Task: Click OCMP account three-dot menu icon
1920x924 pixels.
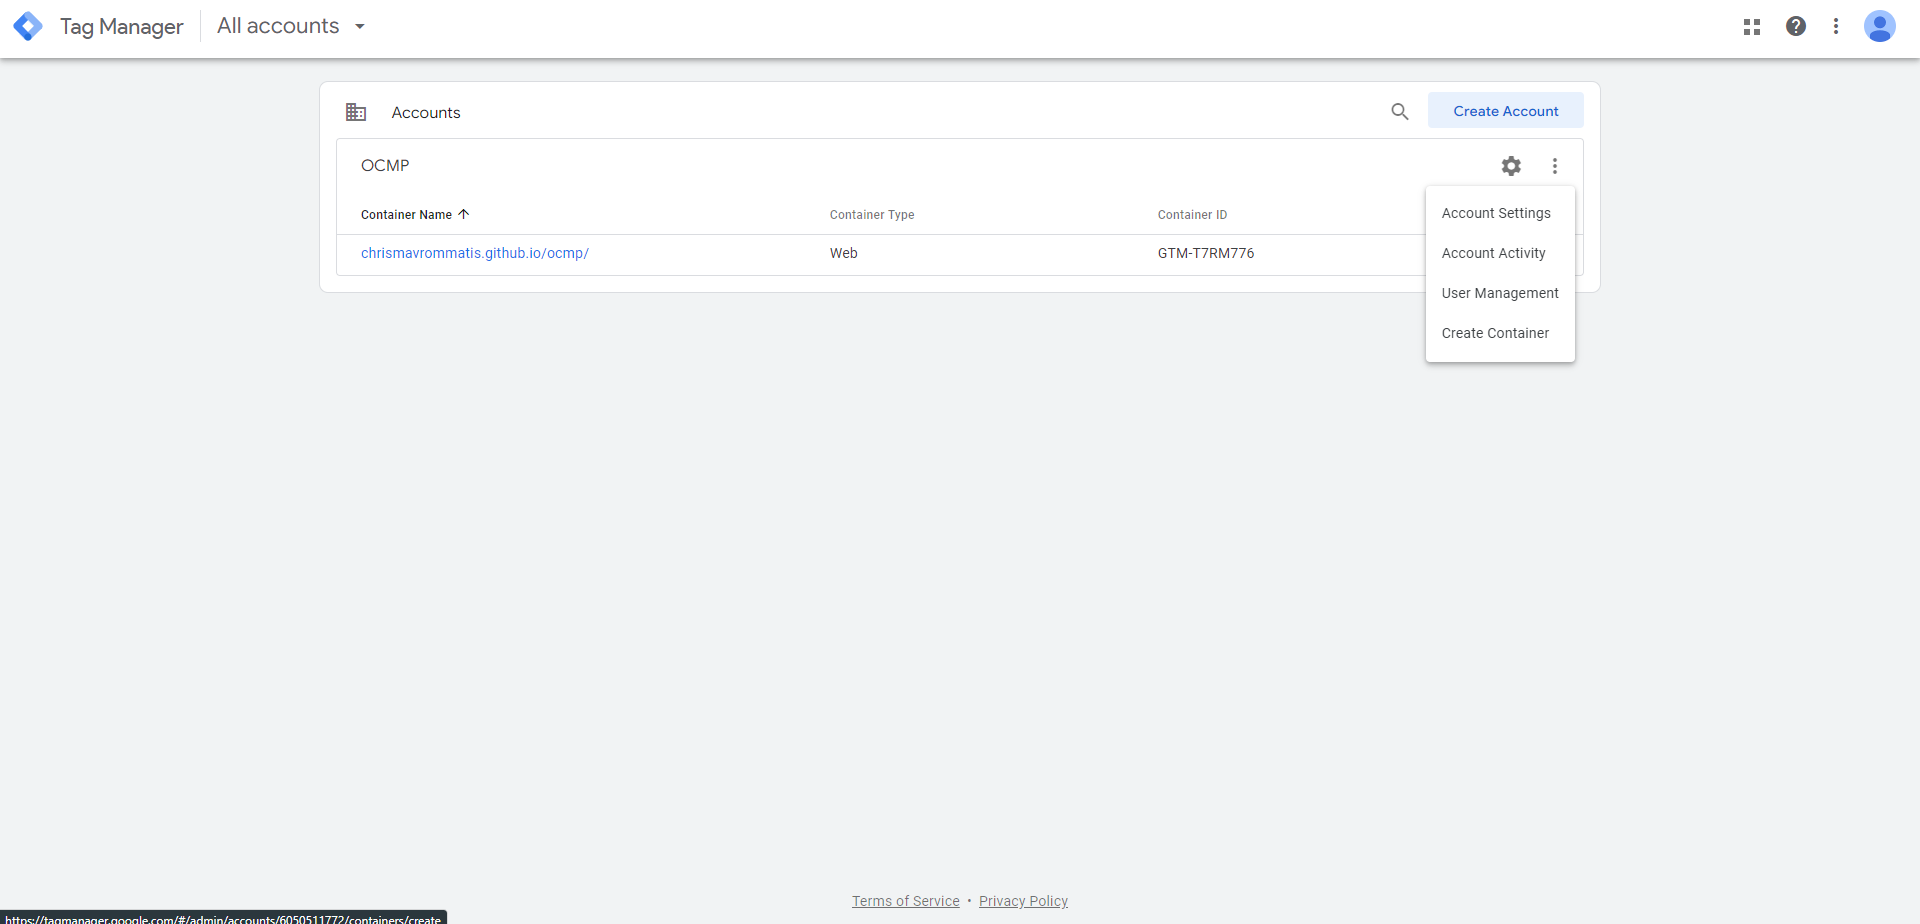Action: click(1555, 166)
